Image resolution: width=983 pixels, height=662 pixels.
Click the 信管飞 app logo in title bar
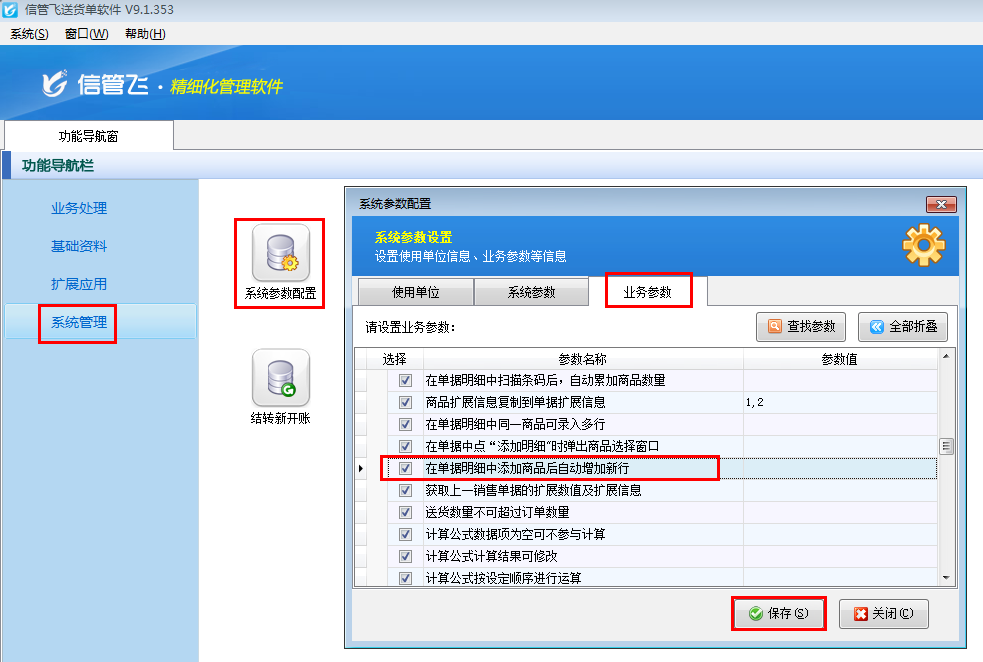10,9
